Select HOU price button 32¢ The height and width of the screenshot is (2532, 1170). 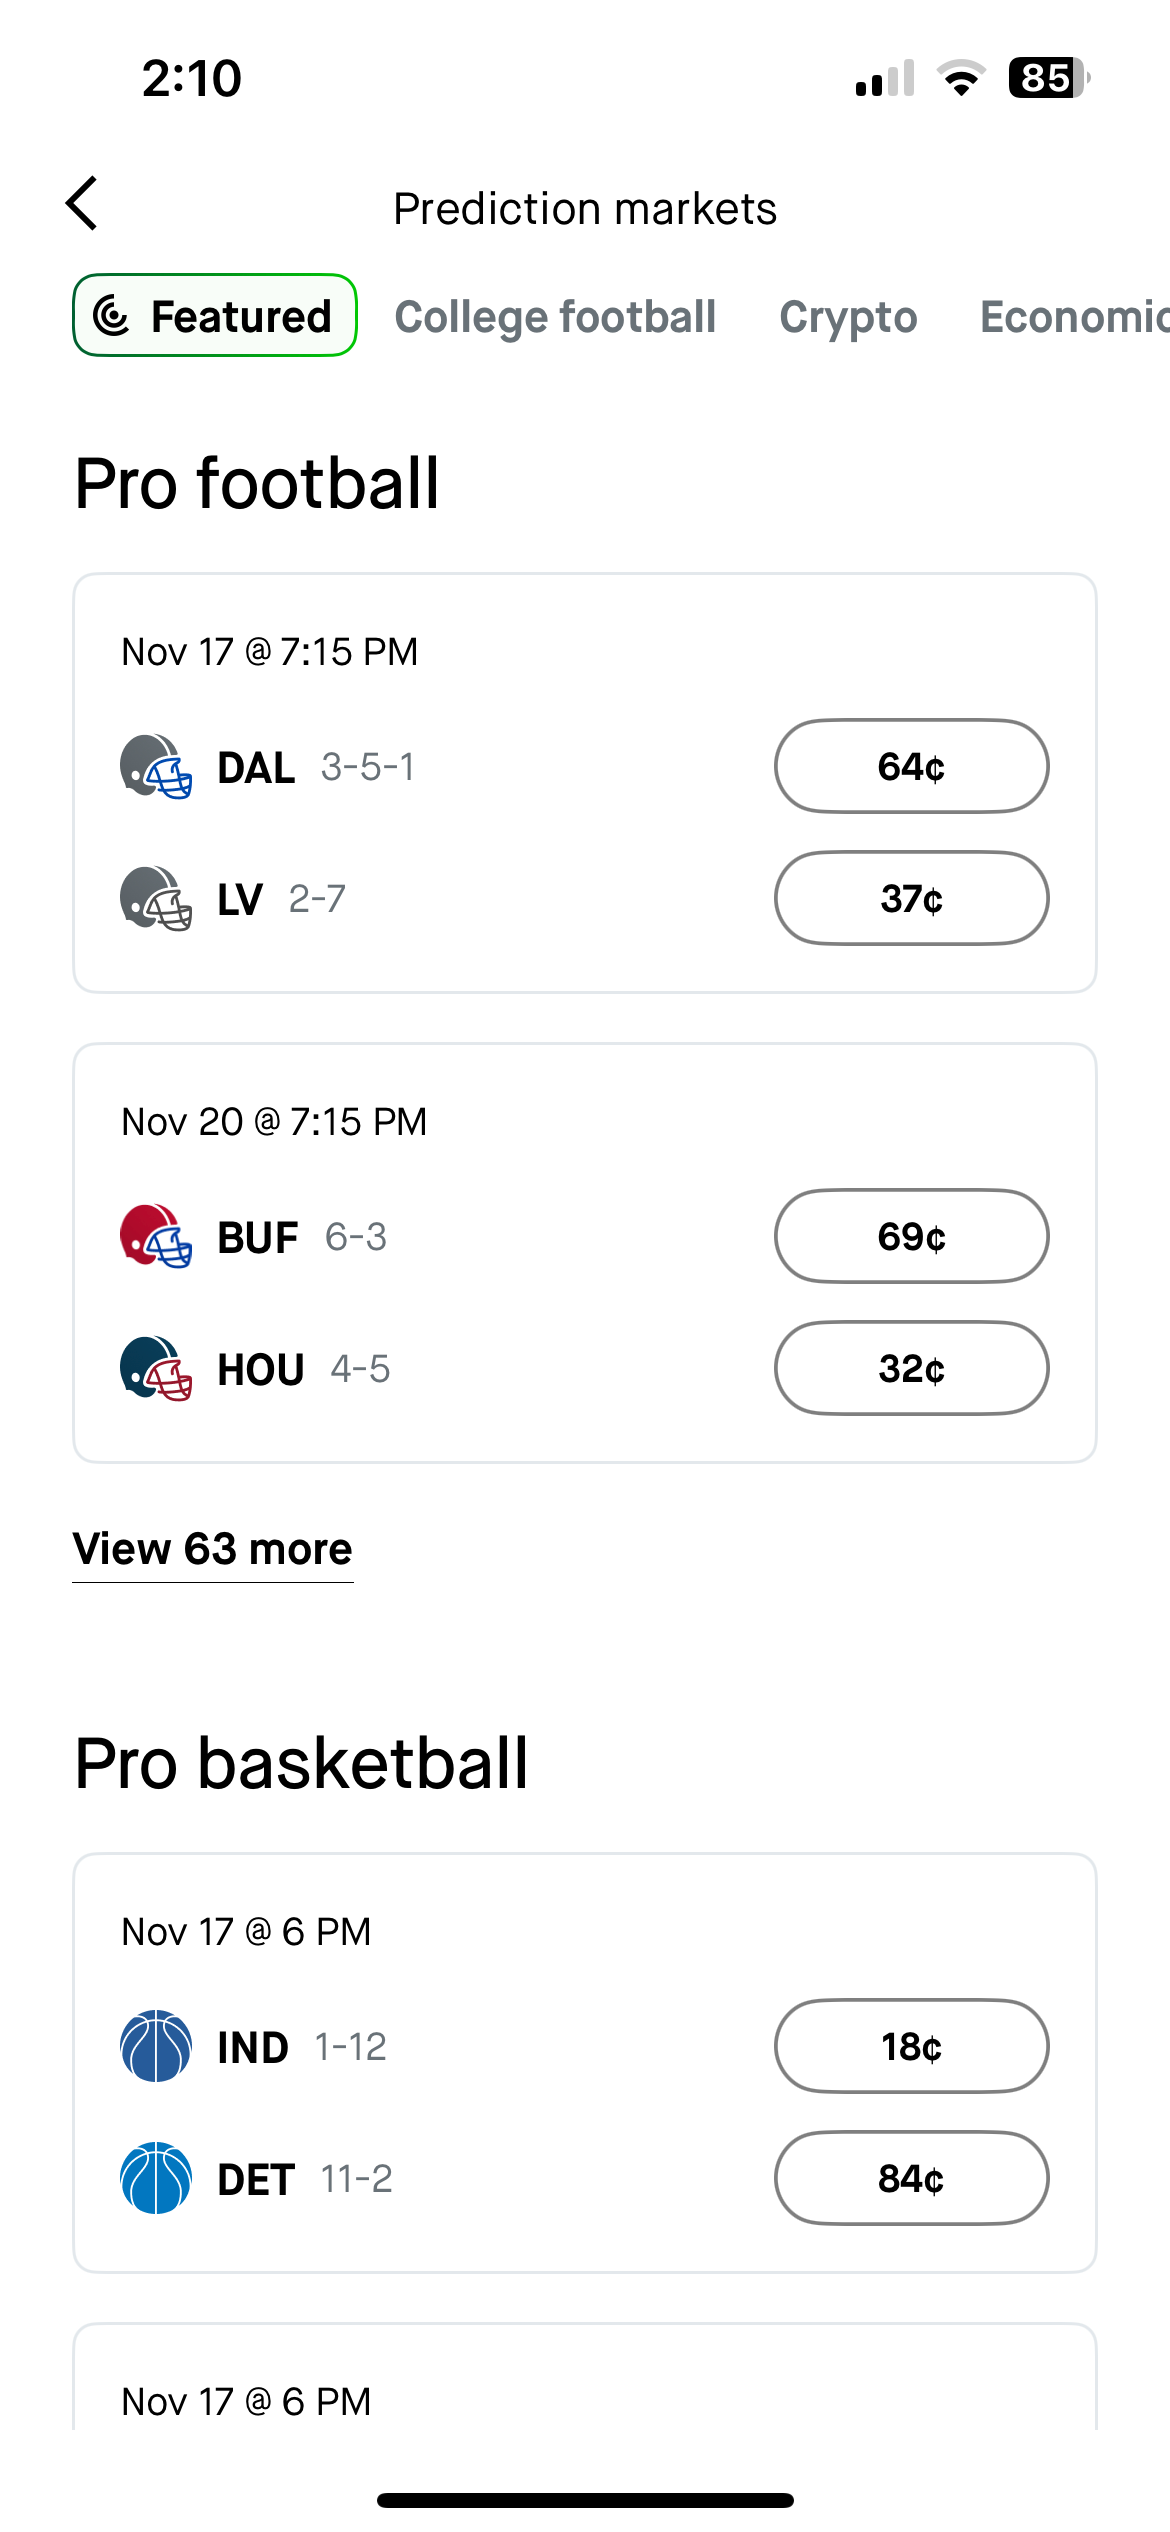[911, 1369]
